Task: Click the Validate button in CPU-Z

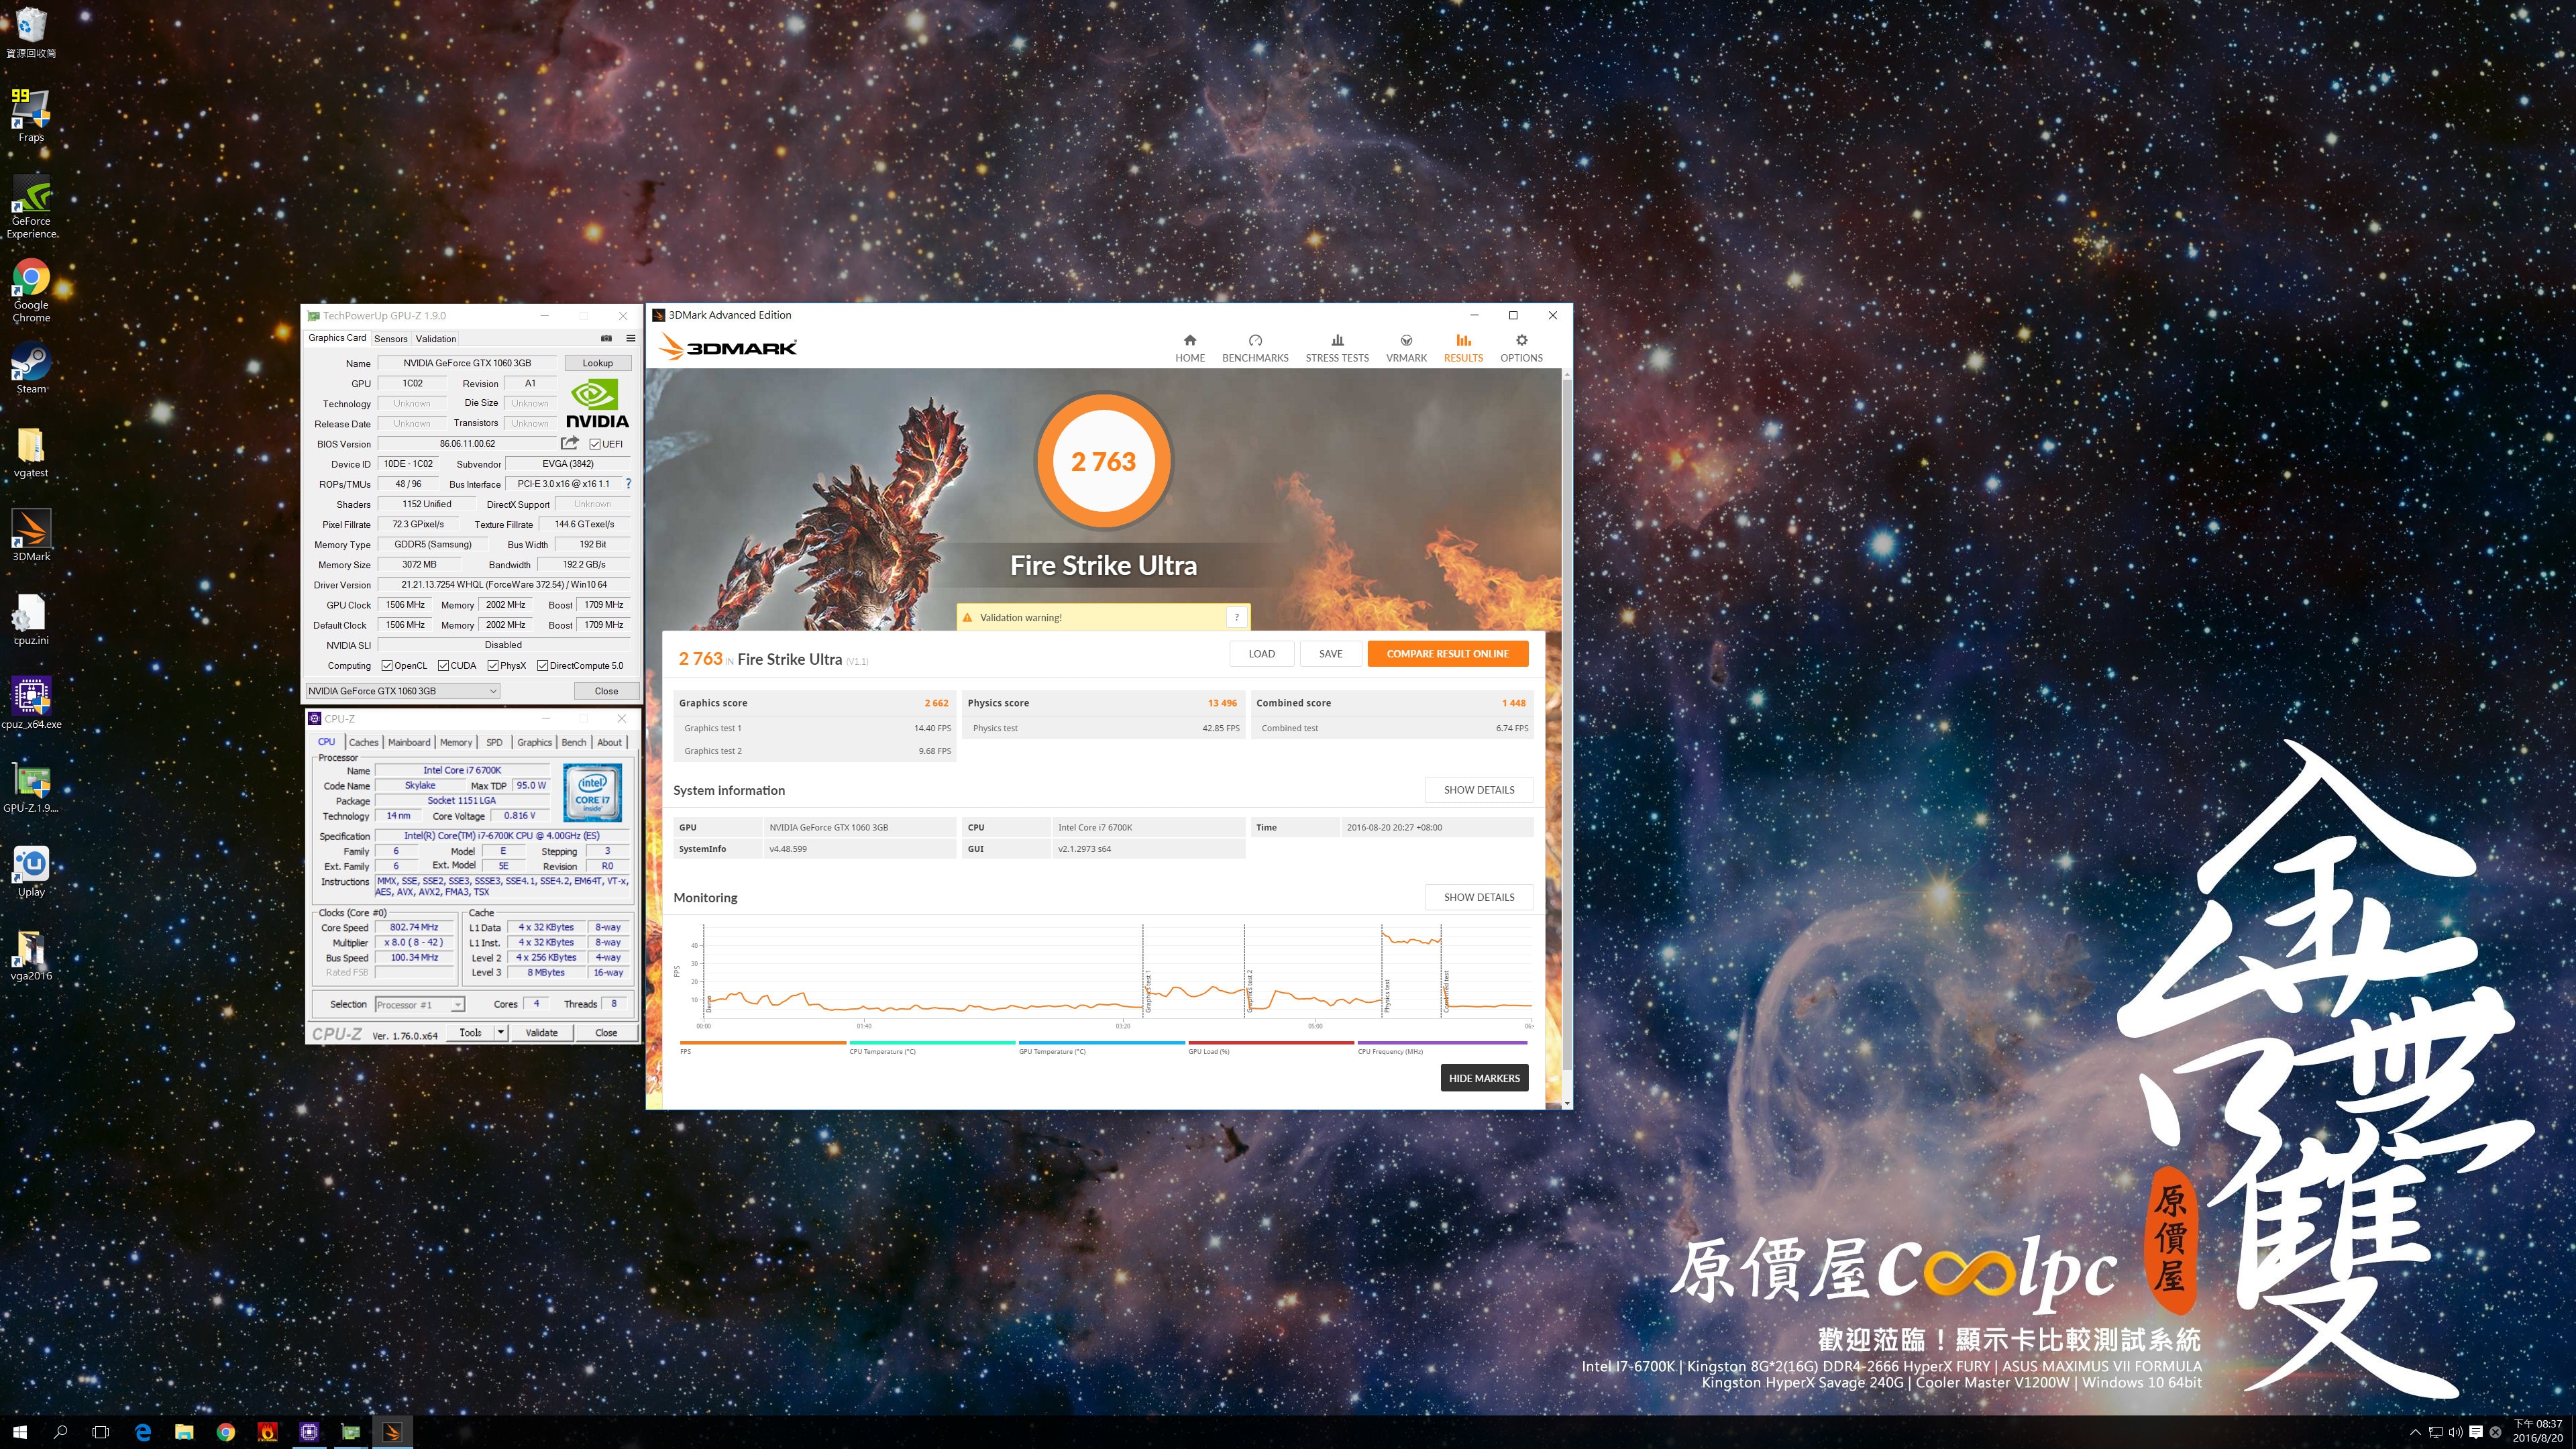Action: (542, 1032)
